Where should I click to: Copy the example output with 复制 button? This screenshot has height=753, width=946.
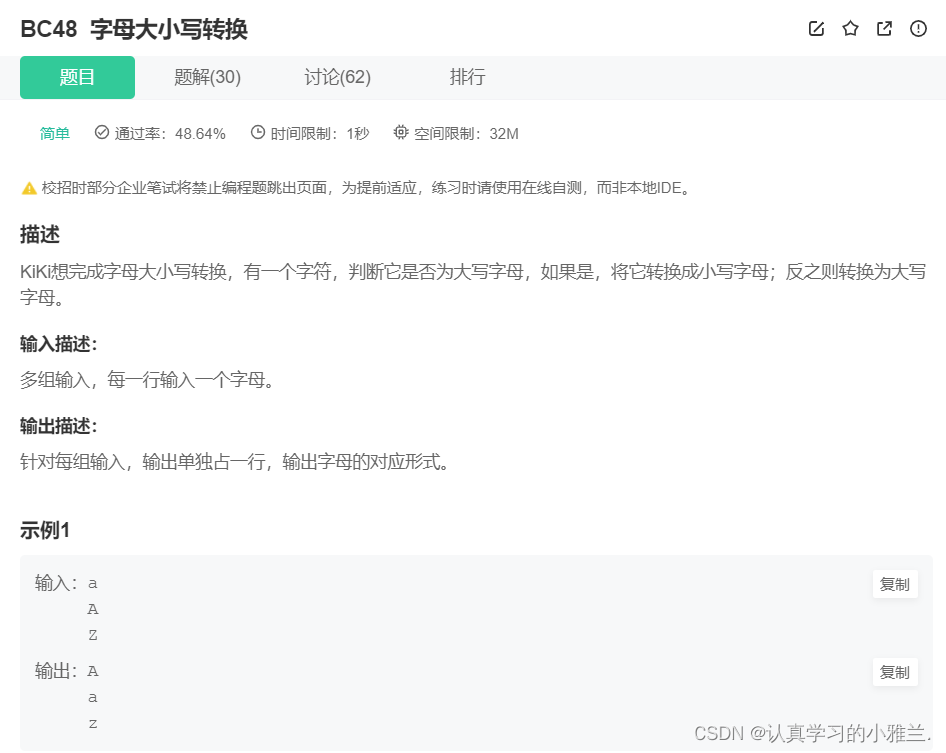pos(895,672)
